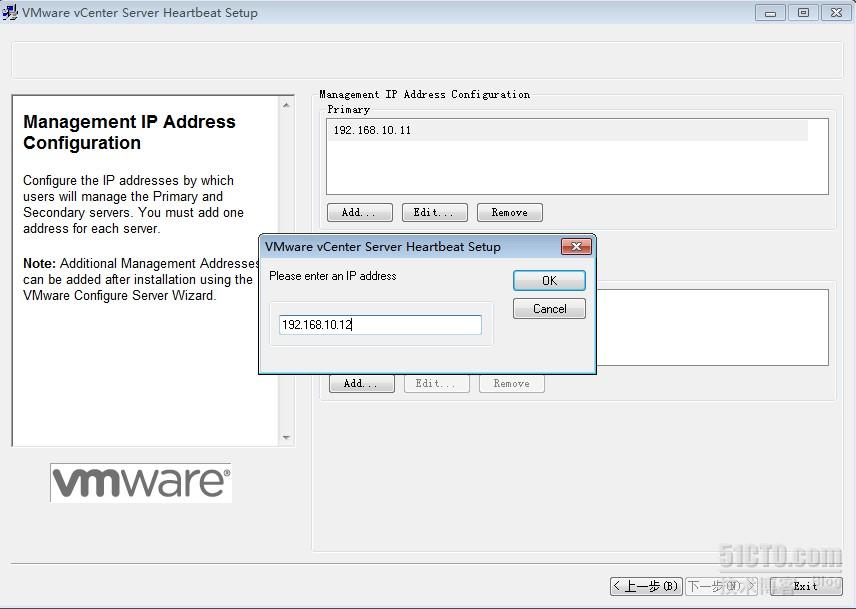Click the 'Please enter an IP address' label
The image size is (856, 609).
(332, 276)
